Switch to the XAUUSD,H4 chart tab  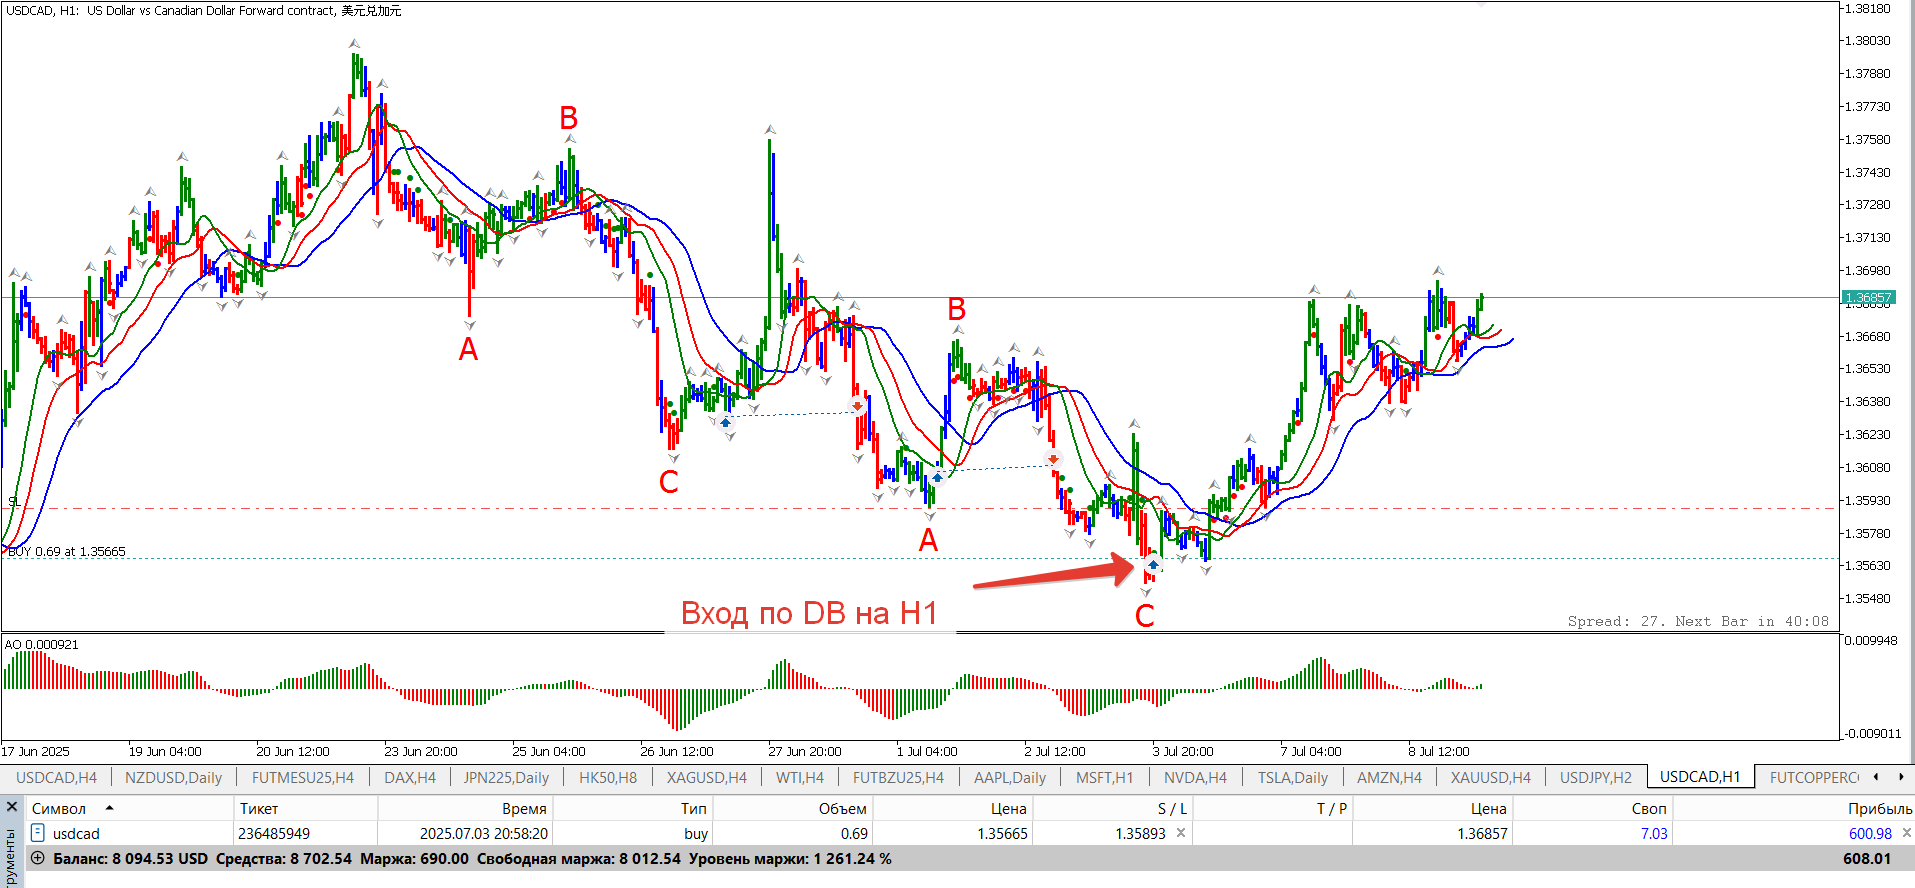point(1490,777)
